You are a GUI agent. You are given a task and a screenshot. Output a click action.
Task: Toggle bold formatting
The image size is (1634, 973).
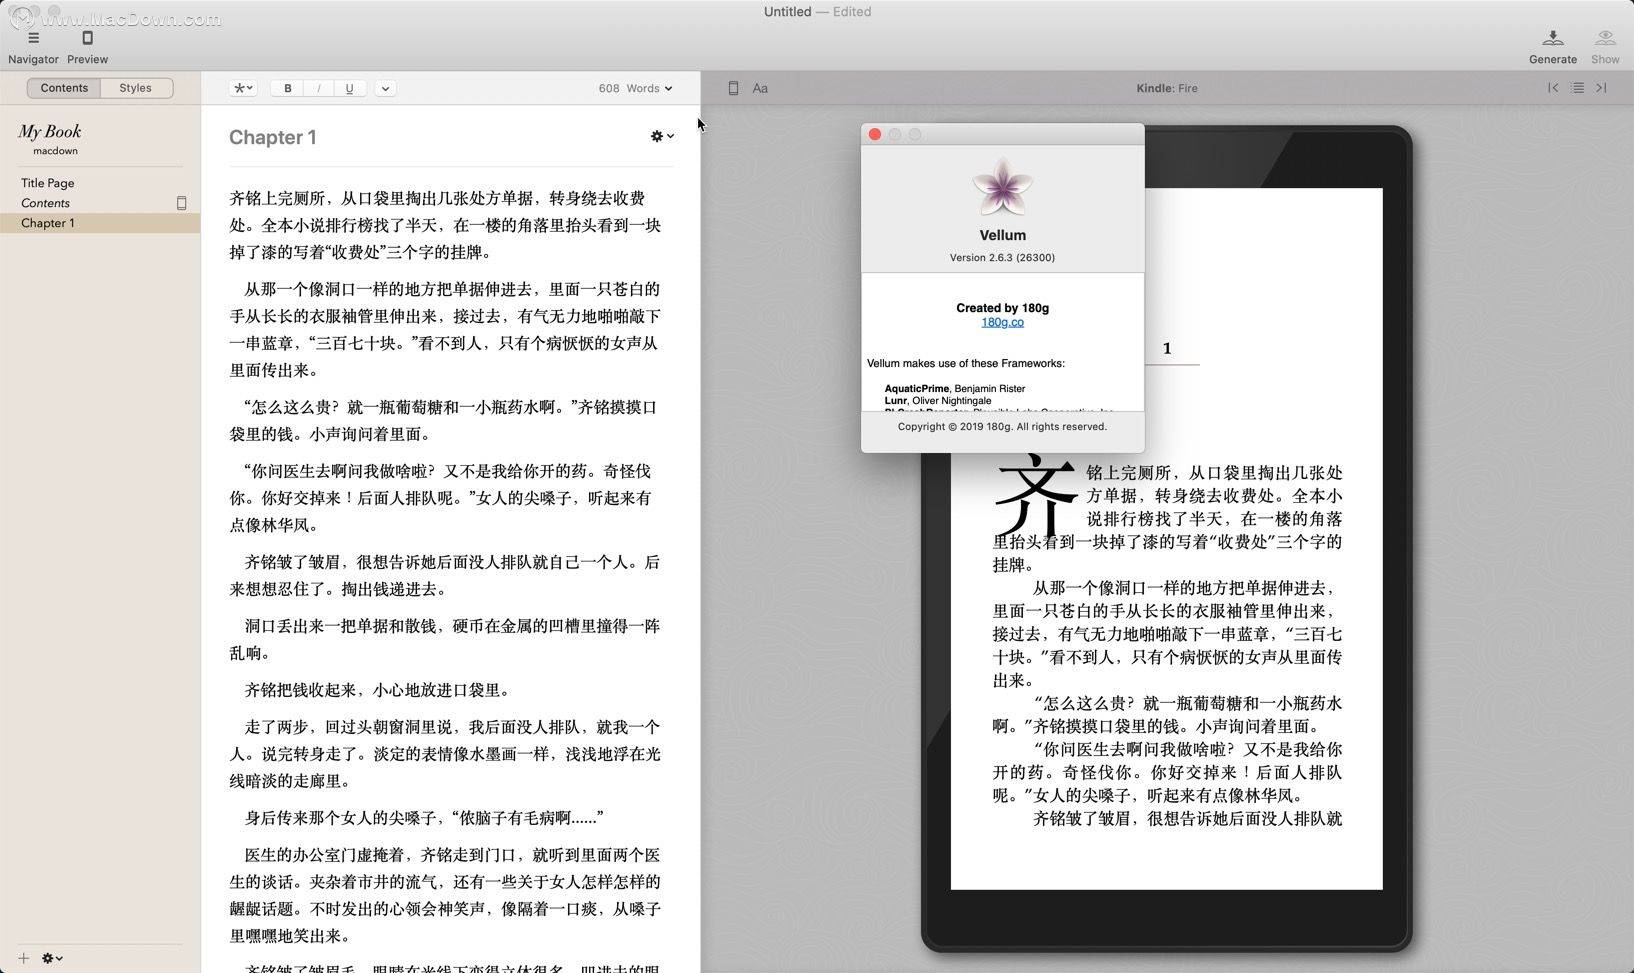click(288, 88)
